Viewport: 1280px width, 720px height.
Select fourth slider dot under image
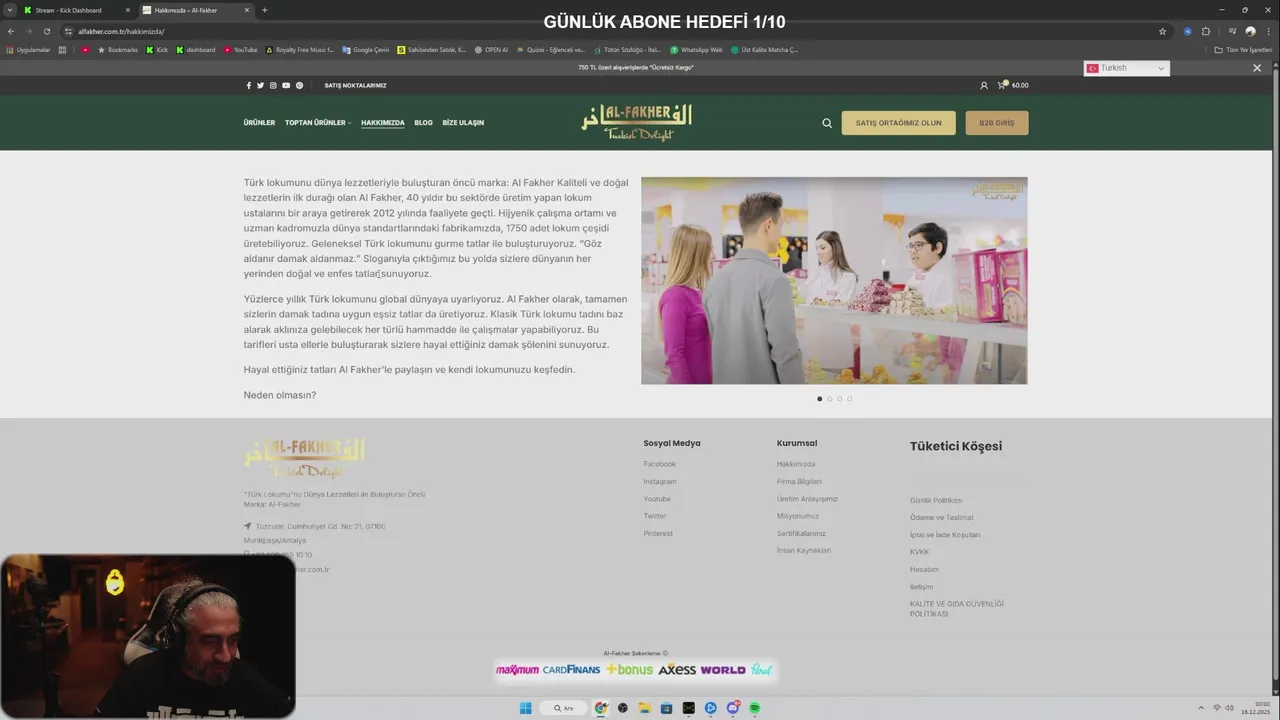tap(850, 399)
